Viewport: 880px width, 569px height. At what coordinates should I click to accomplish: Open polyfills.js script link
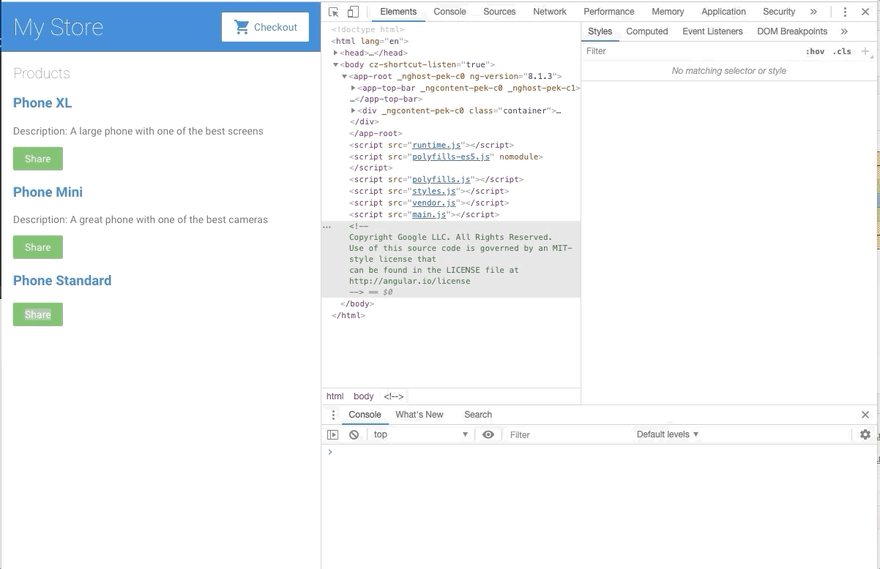pos(442,180)
